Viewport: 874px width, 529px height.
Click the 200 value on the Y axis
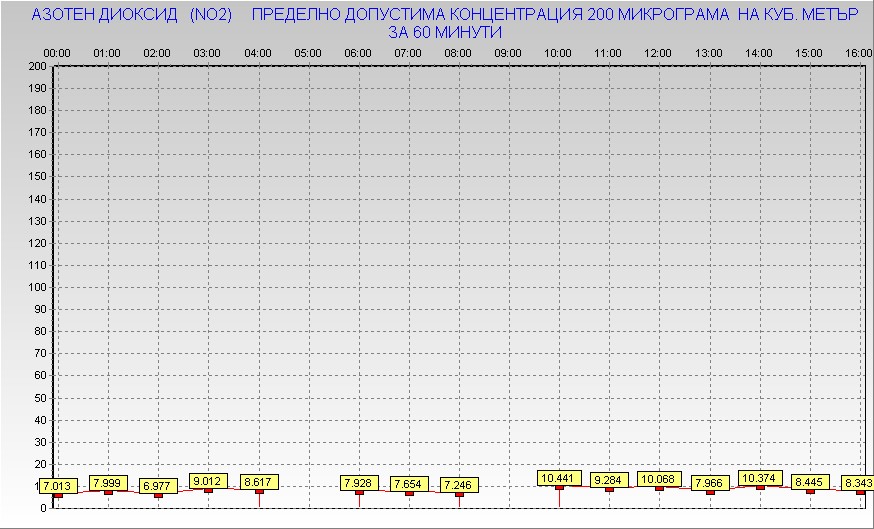(x=38, y=66)
